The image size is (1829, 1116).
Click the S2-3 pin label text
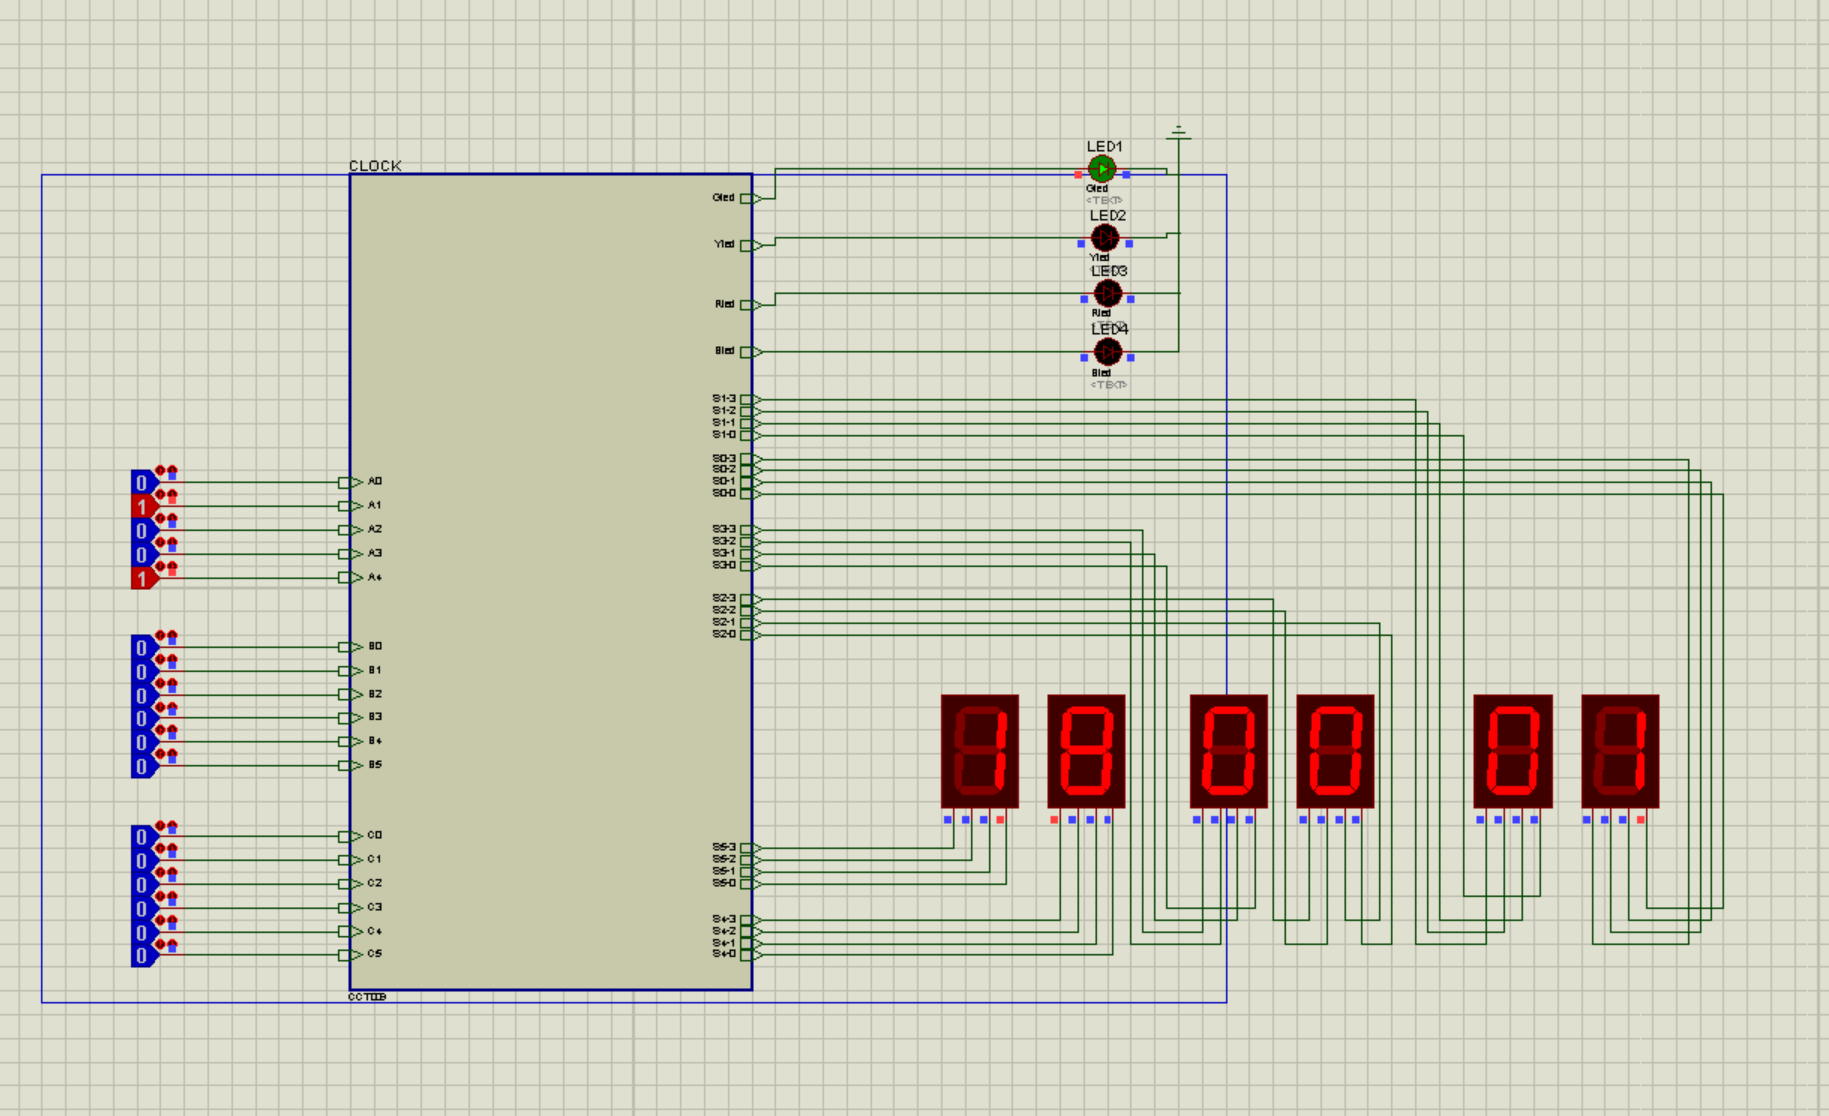point(724,598)
